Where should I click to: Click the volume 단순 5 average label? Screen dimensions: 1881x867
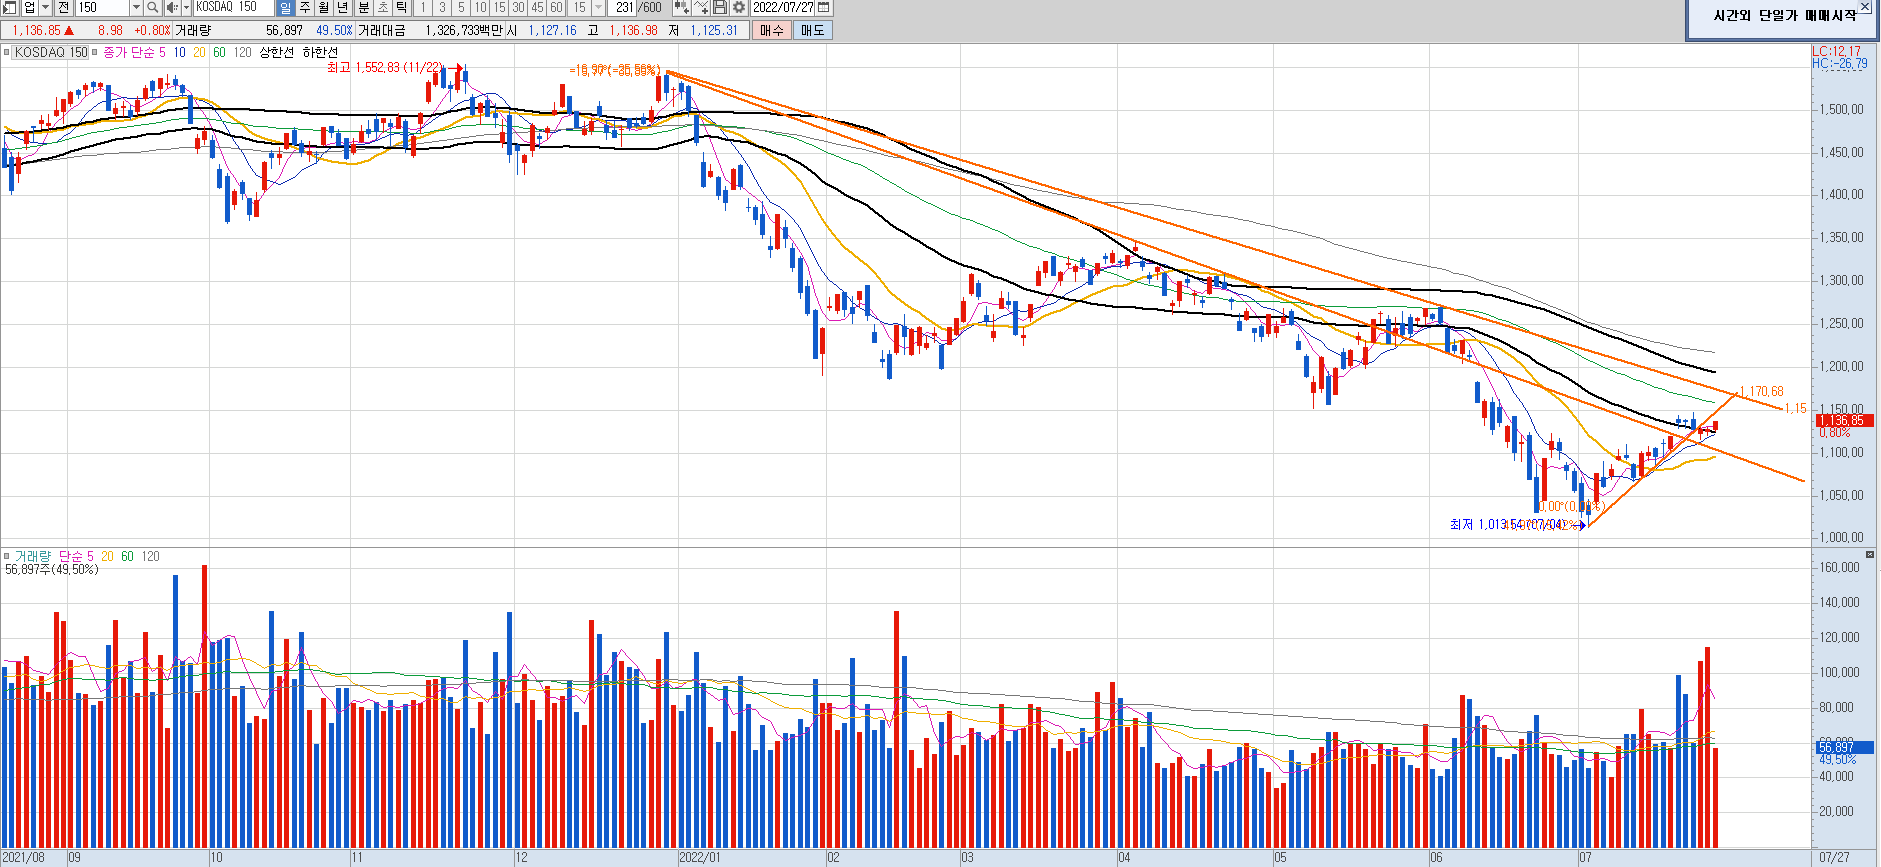pos(76,556)
